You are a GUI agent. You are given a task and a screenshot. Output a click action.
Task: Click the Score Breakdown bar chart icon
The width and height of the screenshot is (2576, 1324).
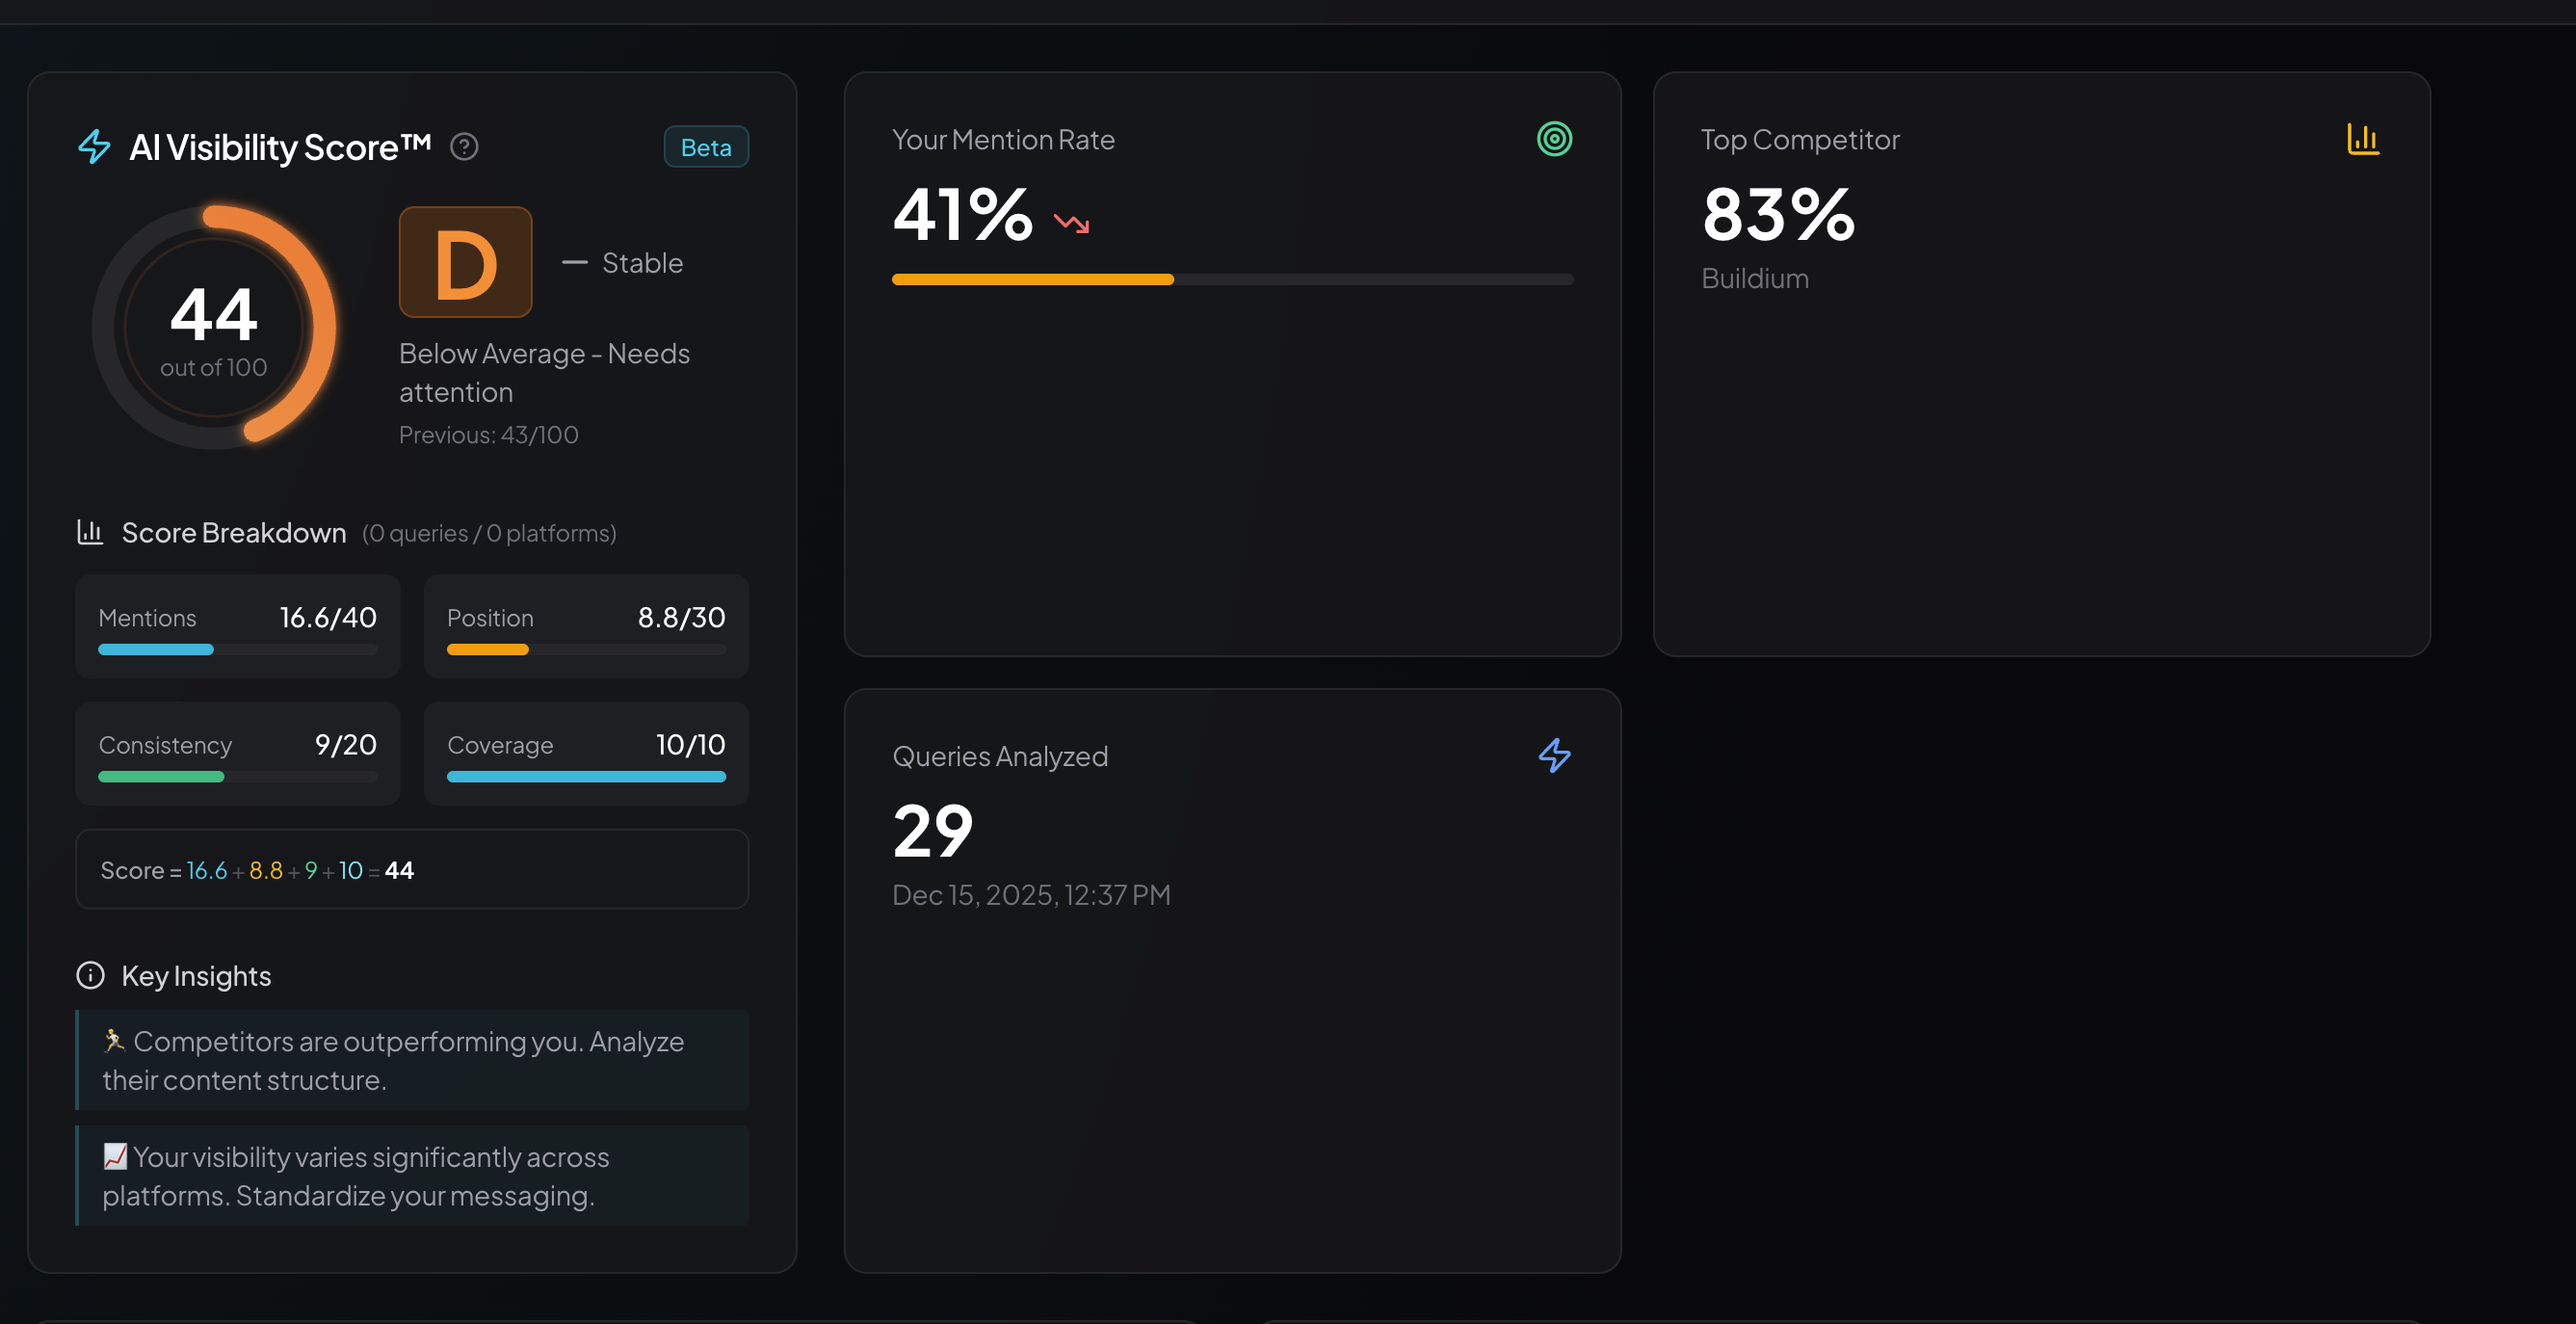[90, 532]
